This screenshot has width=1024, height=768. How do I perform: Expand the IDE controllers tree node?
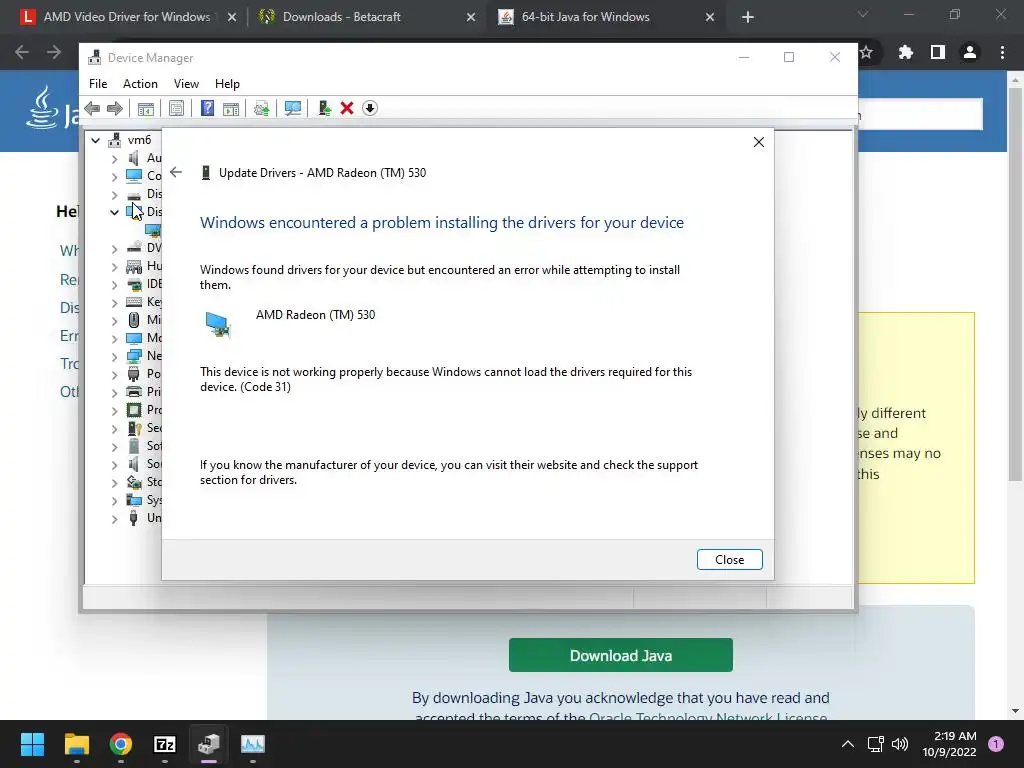(x=114, y=285)
